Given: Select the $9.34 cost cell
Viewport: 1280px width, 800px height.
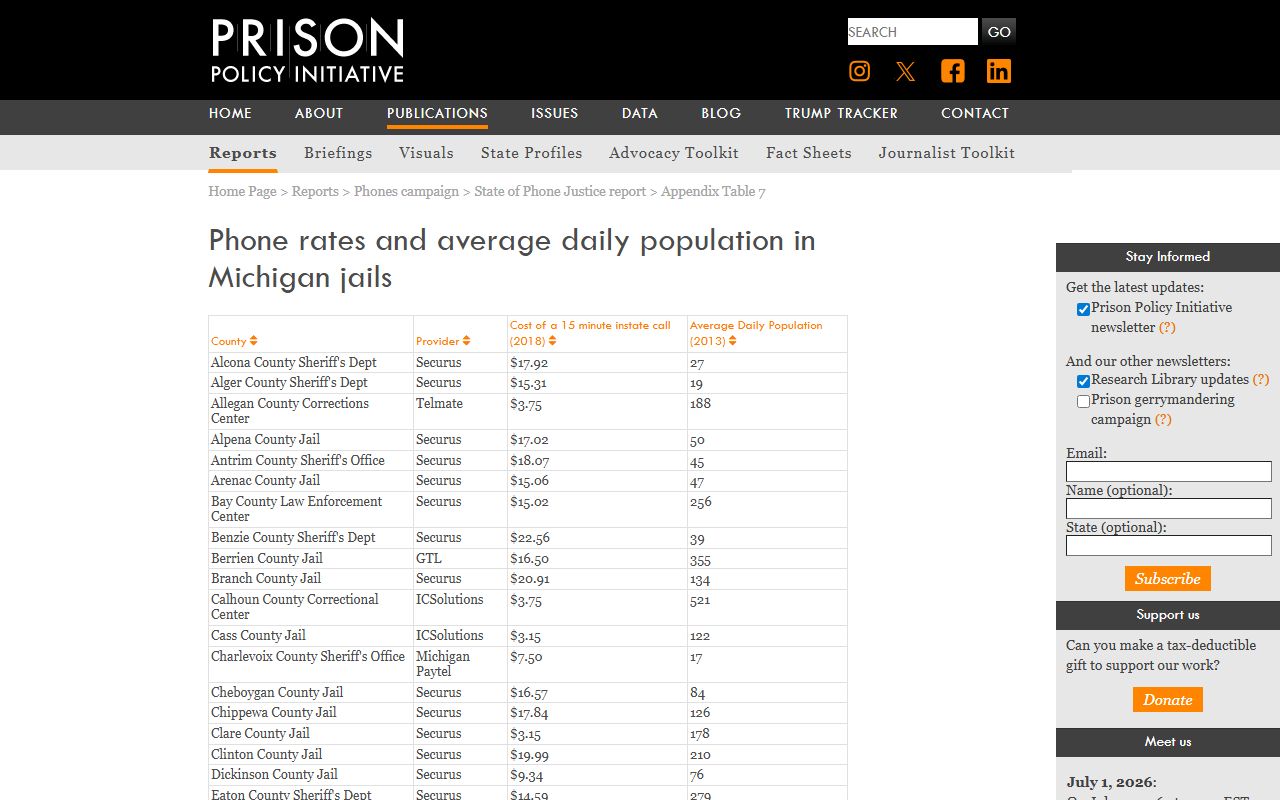Looking at the screenshot, I should (597, 774).
